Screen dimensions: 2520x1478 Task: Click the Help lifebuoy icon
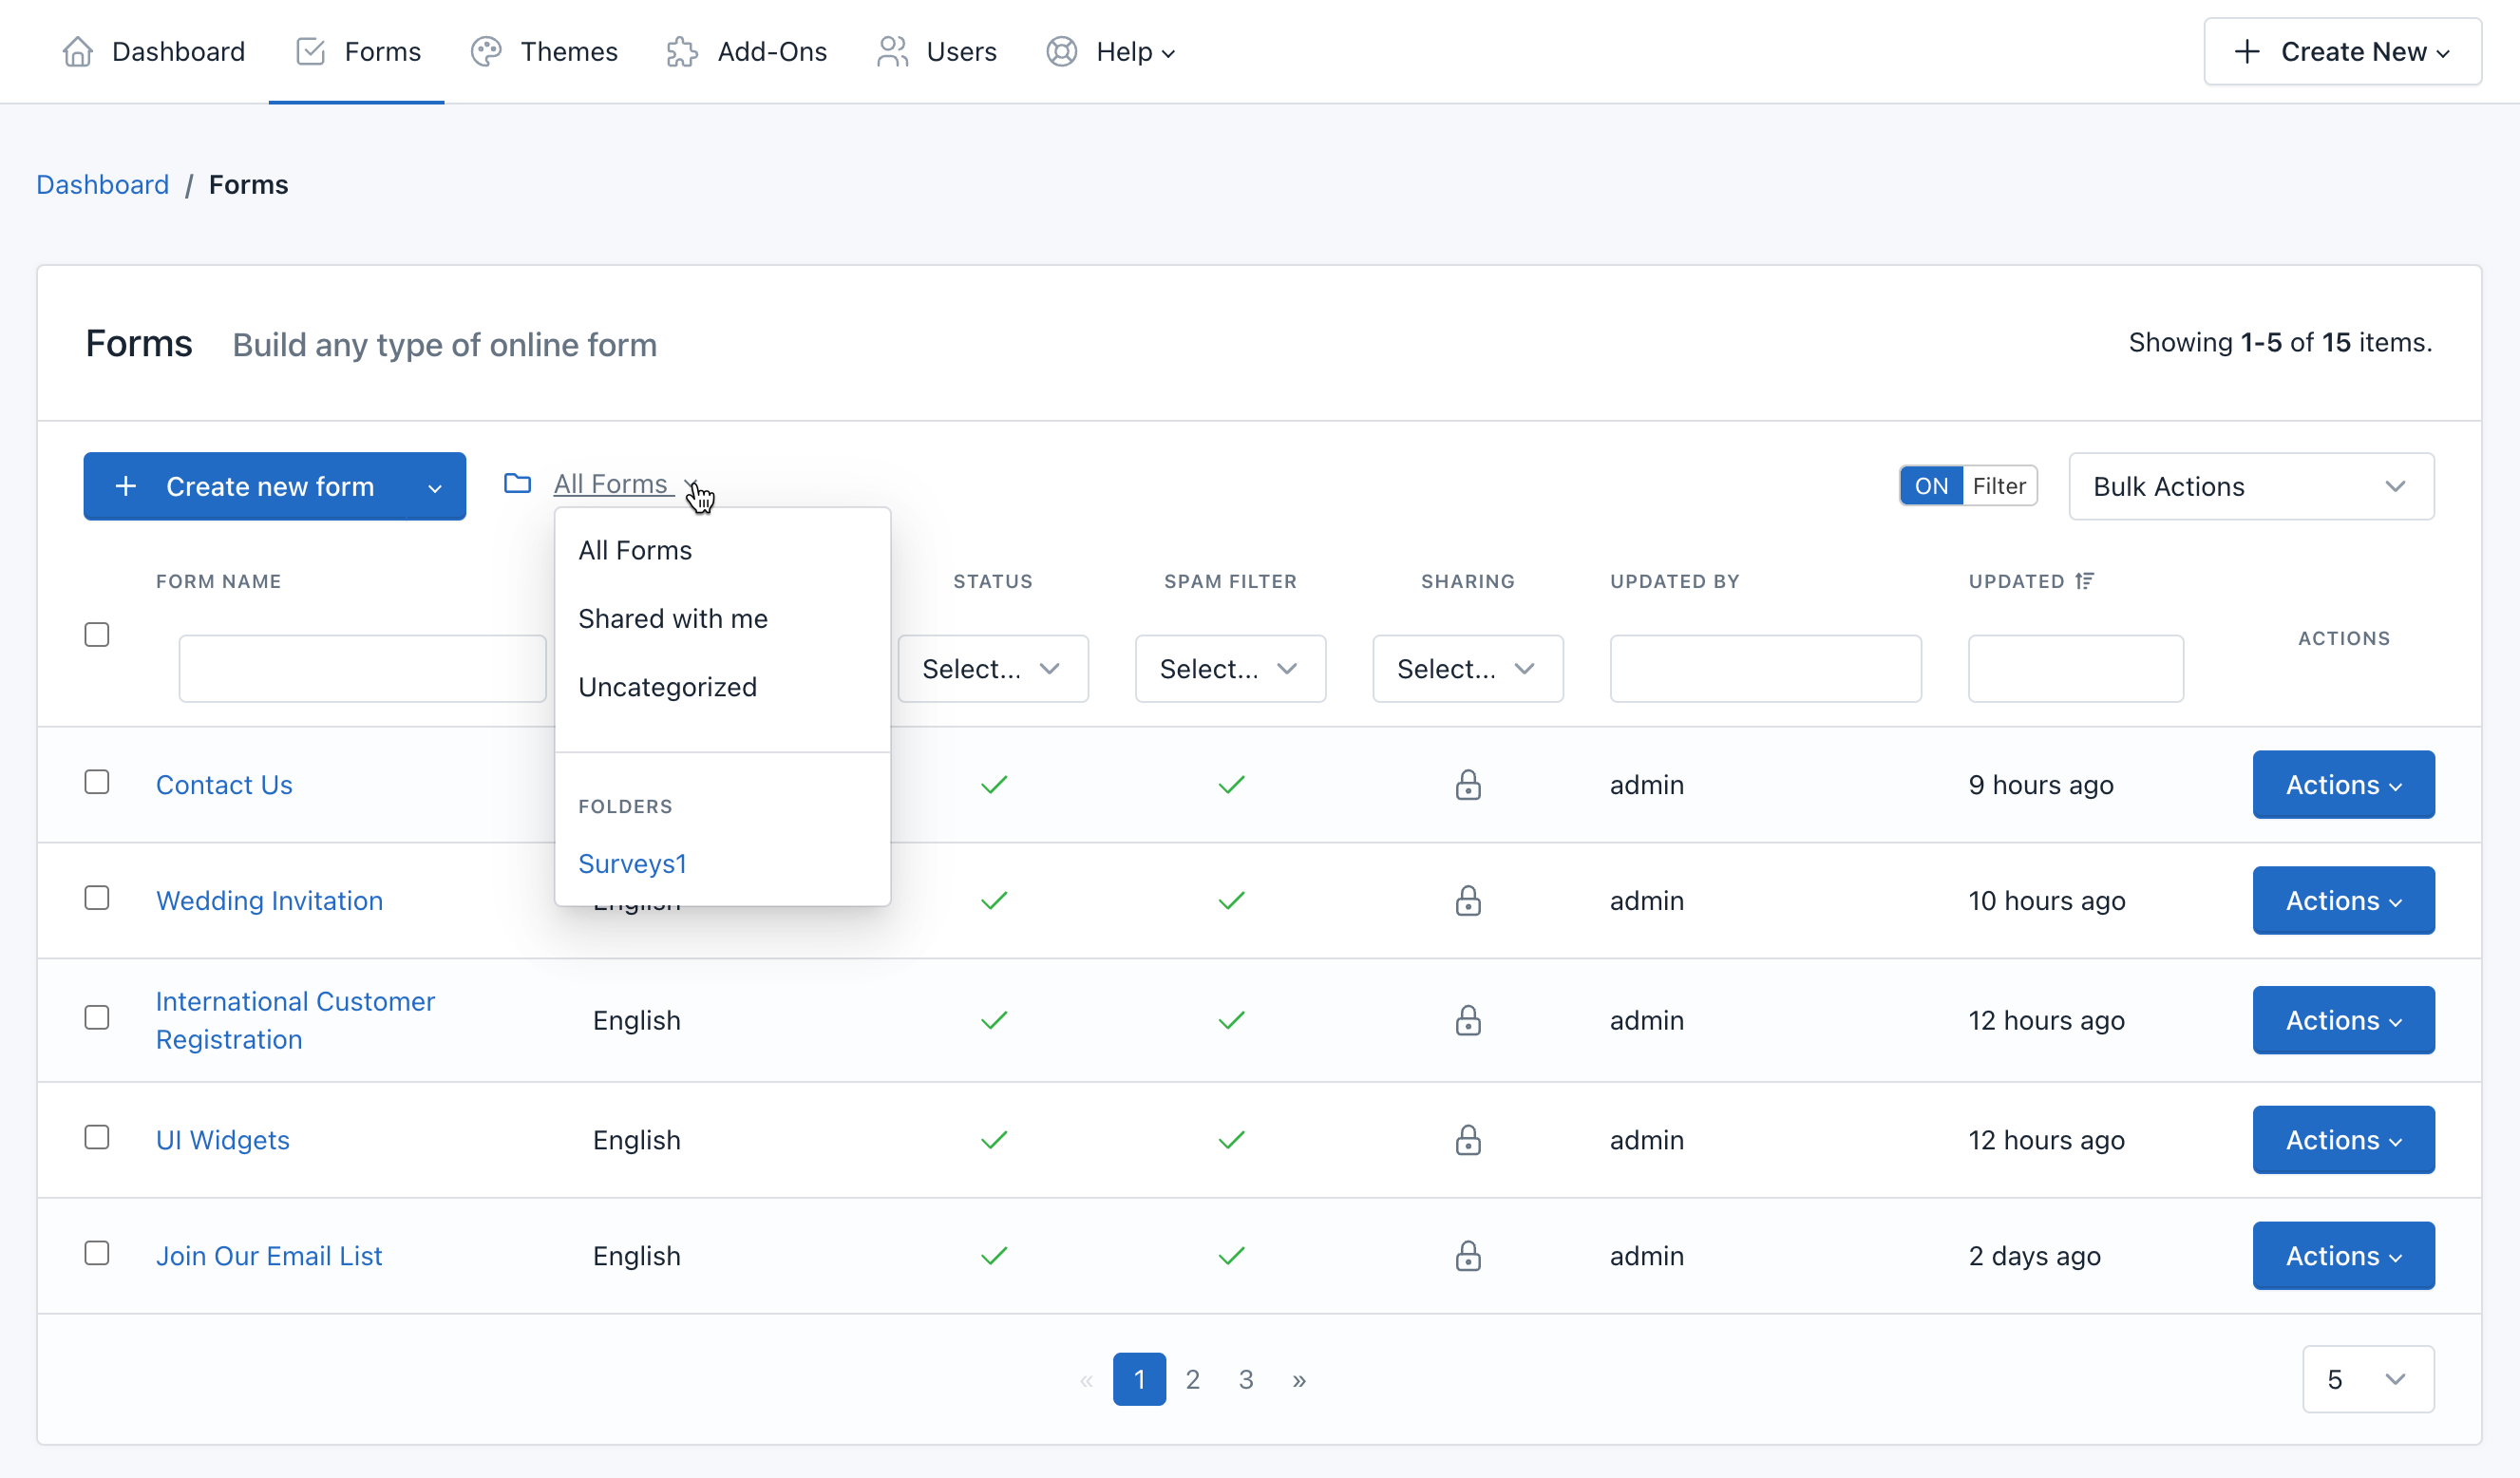[x=1060, y=51]
